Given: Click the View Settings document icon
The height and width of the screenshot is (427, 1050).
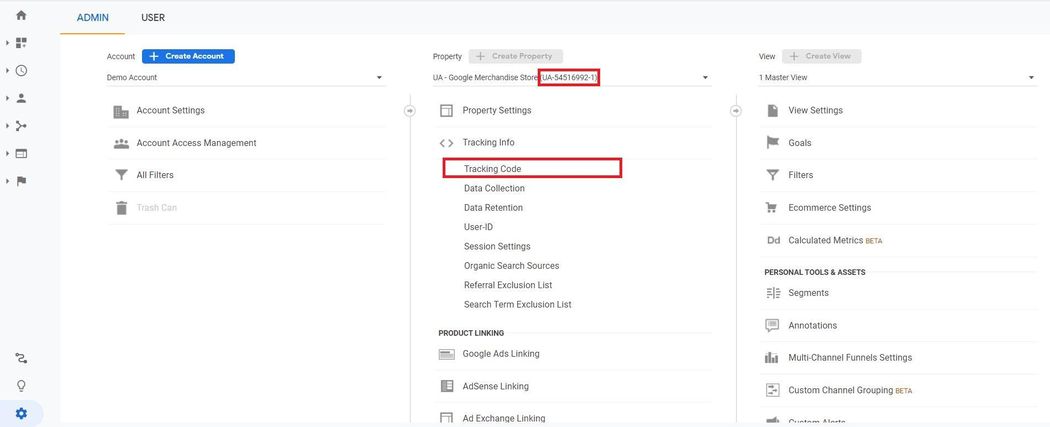Looking at the screenshot, I should click(773, 110).
